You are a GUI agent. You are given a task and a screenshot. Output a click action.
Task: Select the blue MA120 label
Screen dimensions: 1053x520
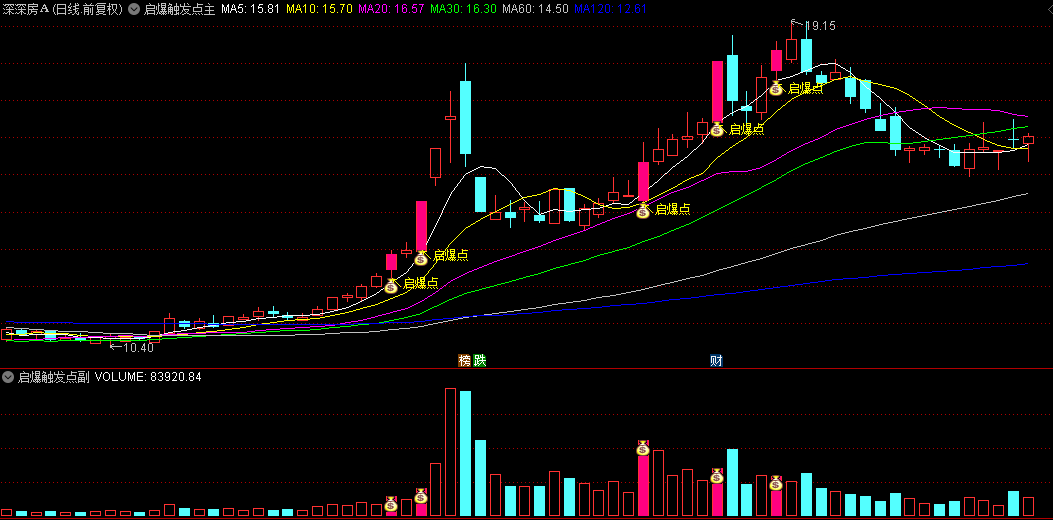pyautogui.click(x=610, y=9)
